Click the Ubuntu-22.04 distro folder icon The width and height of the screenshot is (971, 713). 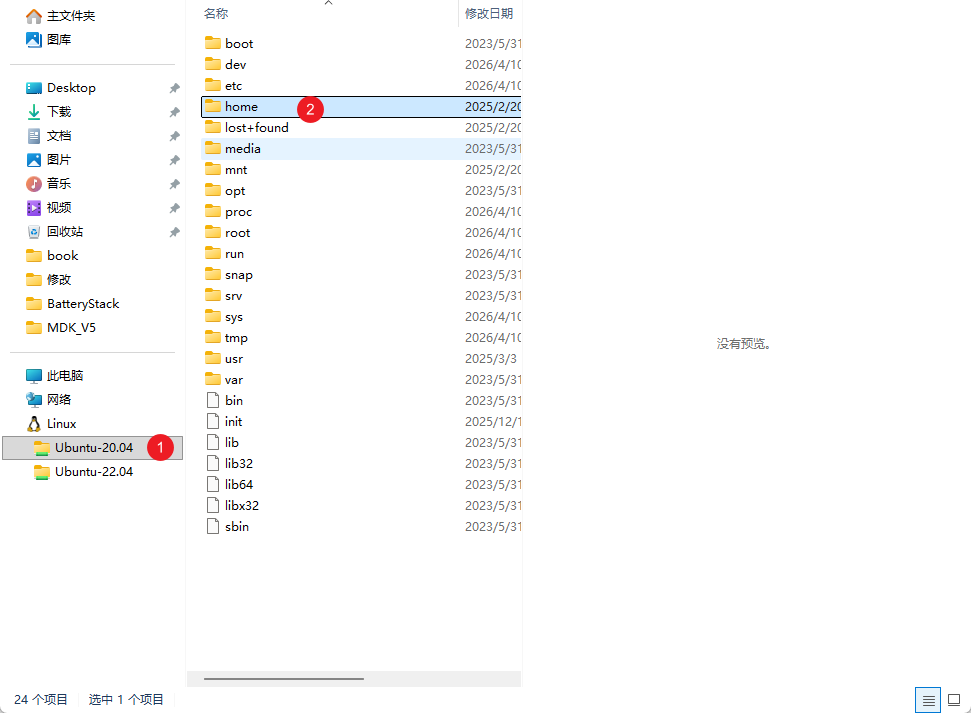pos(41,472)
